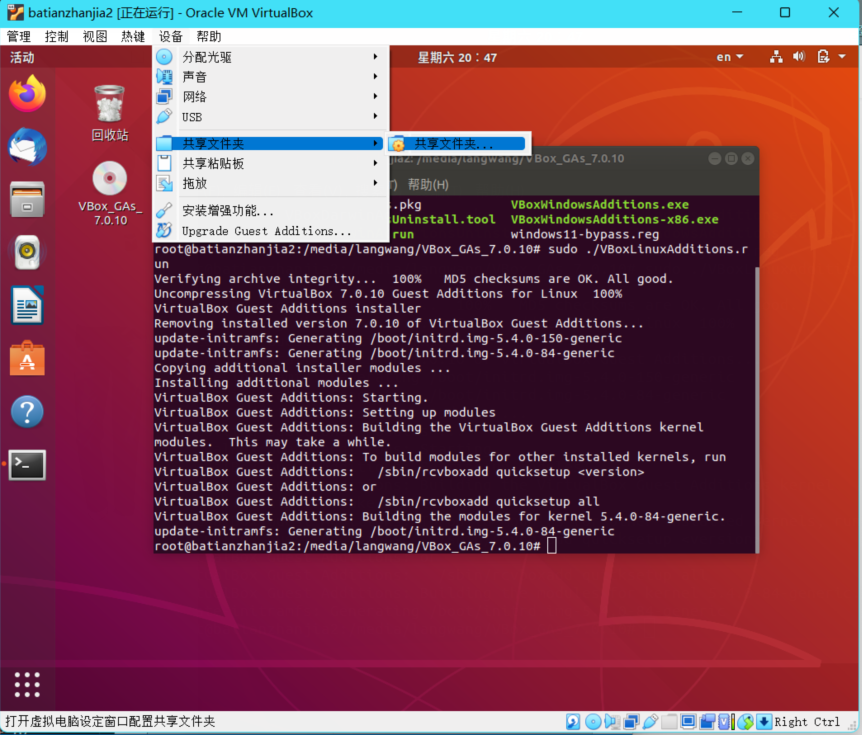The width and height of the screenshot is (862, 735).
Task: Open the Help icon in the dock
Action: (27, 411)
